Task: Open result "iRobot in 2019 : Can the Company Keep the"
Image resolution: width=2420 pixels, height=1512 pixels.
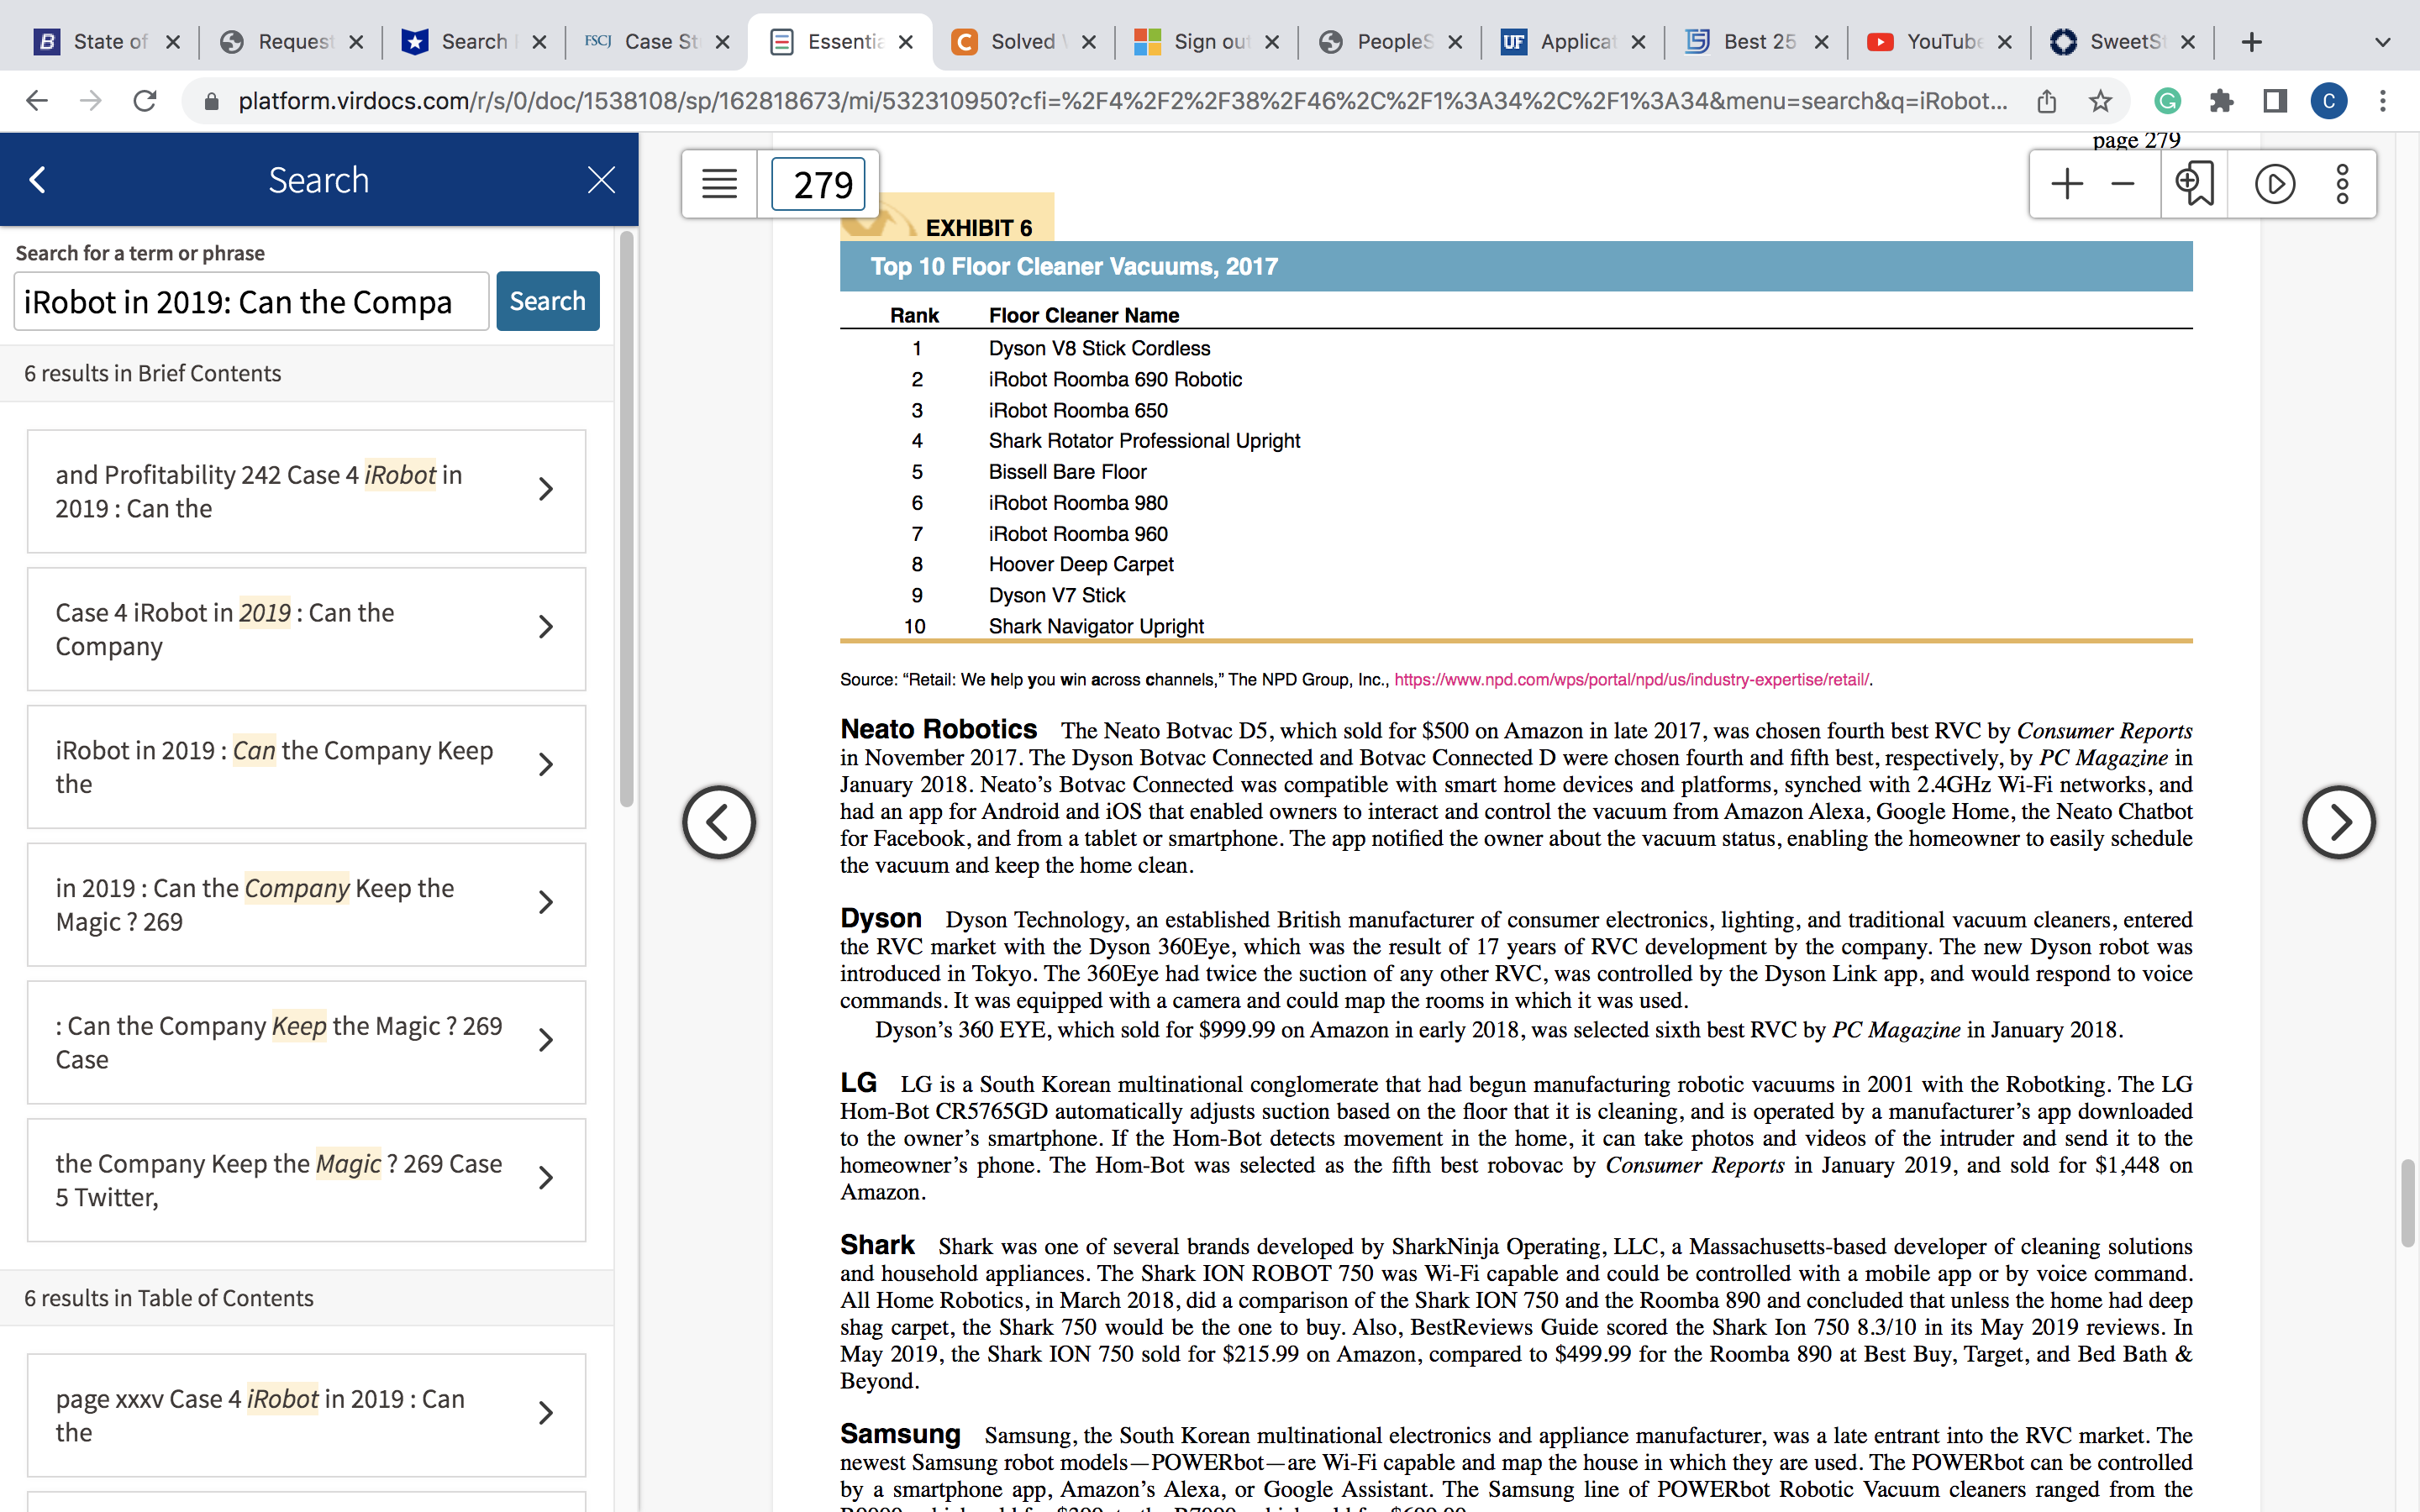Action: tap(306, 767)
